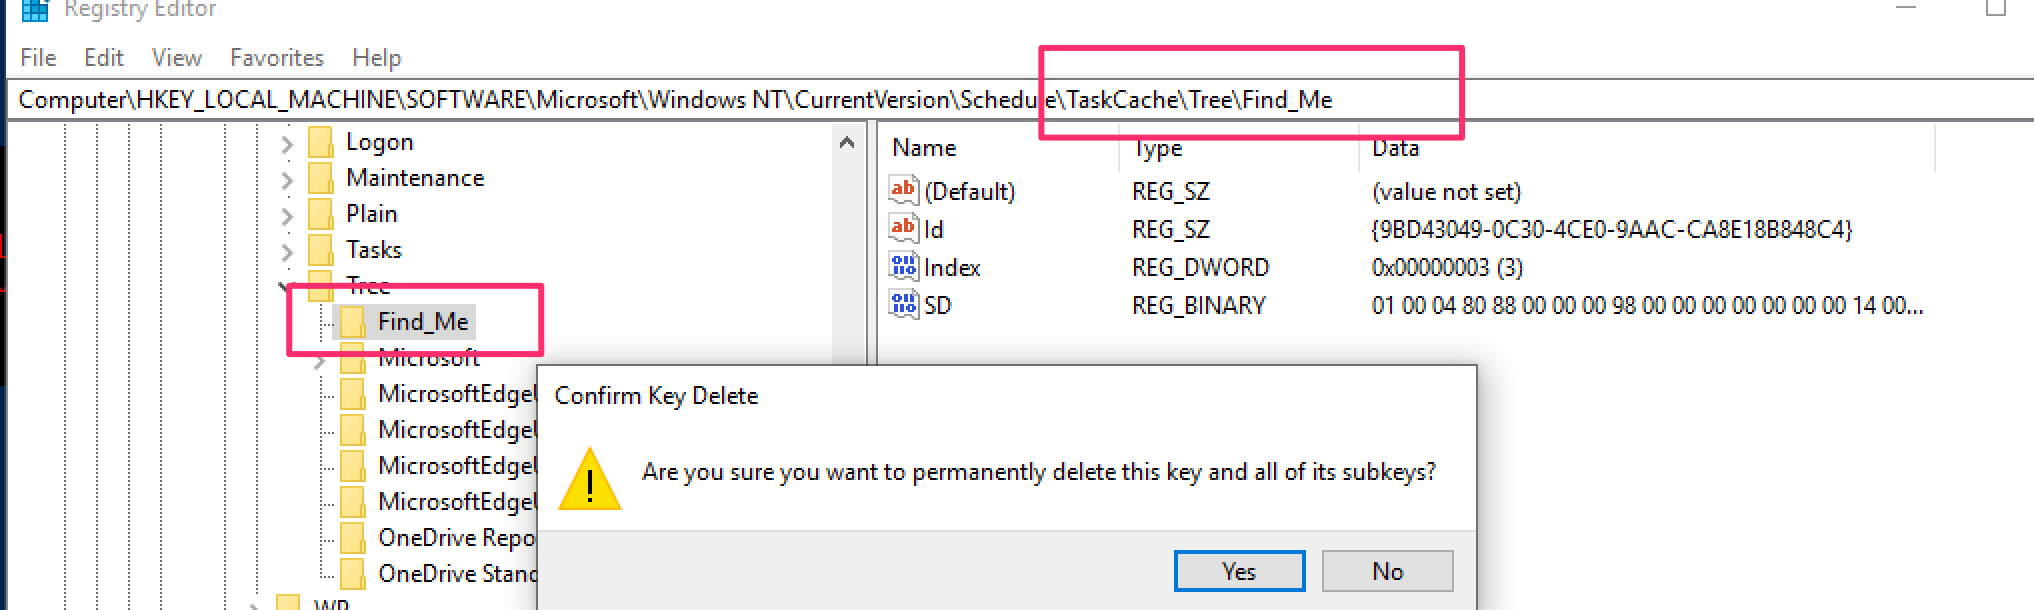Click the (Default) value icon
The height and width of the screenshot is (610, 2034).
[x=903, y=191]
